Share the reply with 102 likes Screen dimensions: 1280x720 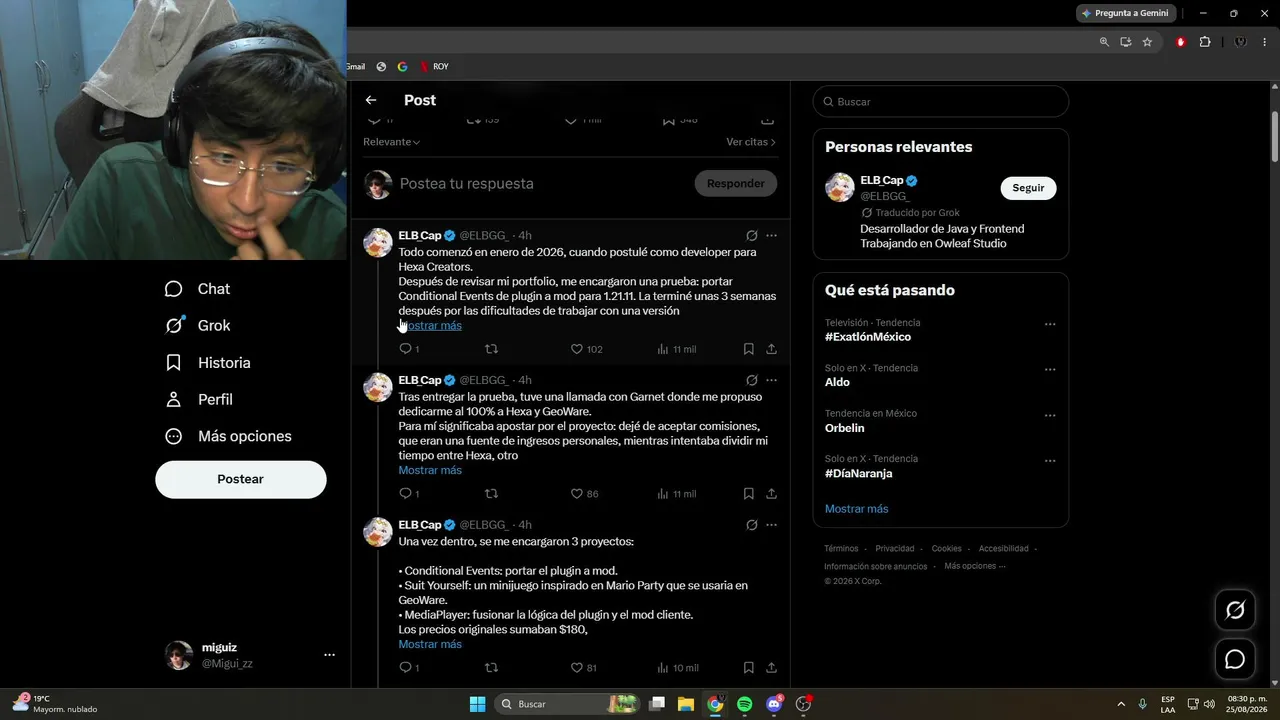(771, 349)
